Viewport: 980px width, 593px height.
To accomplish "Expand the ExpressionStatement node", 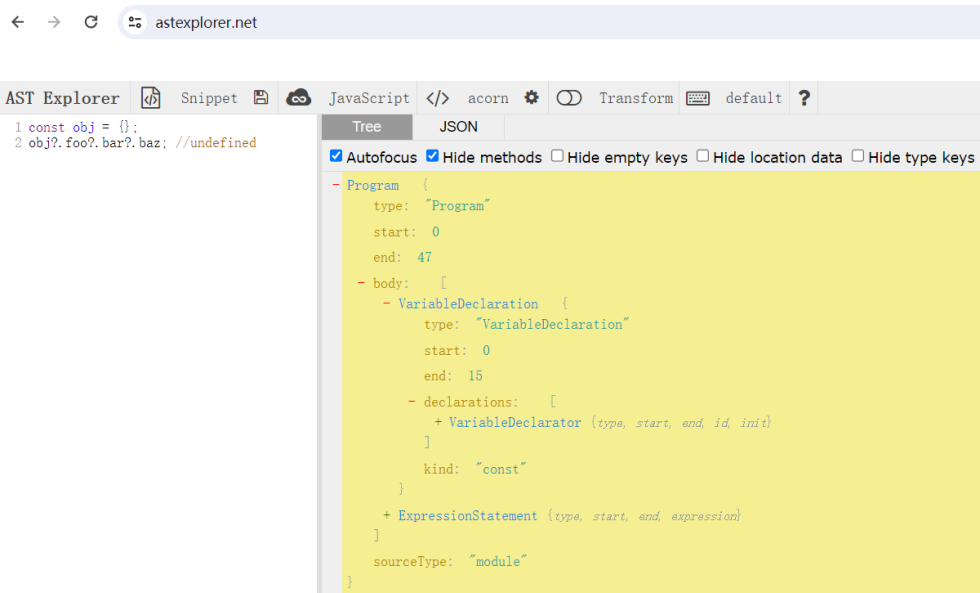I will pos(387,516).
